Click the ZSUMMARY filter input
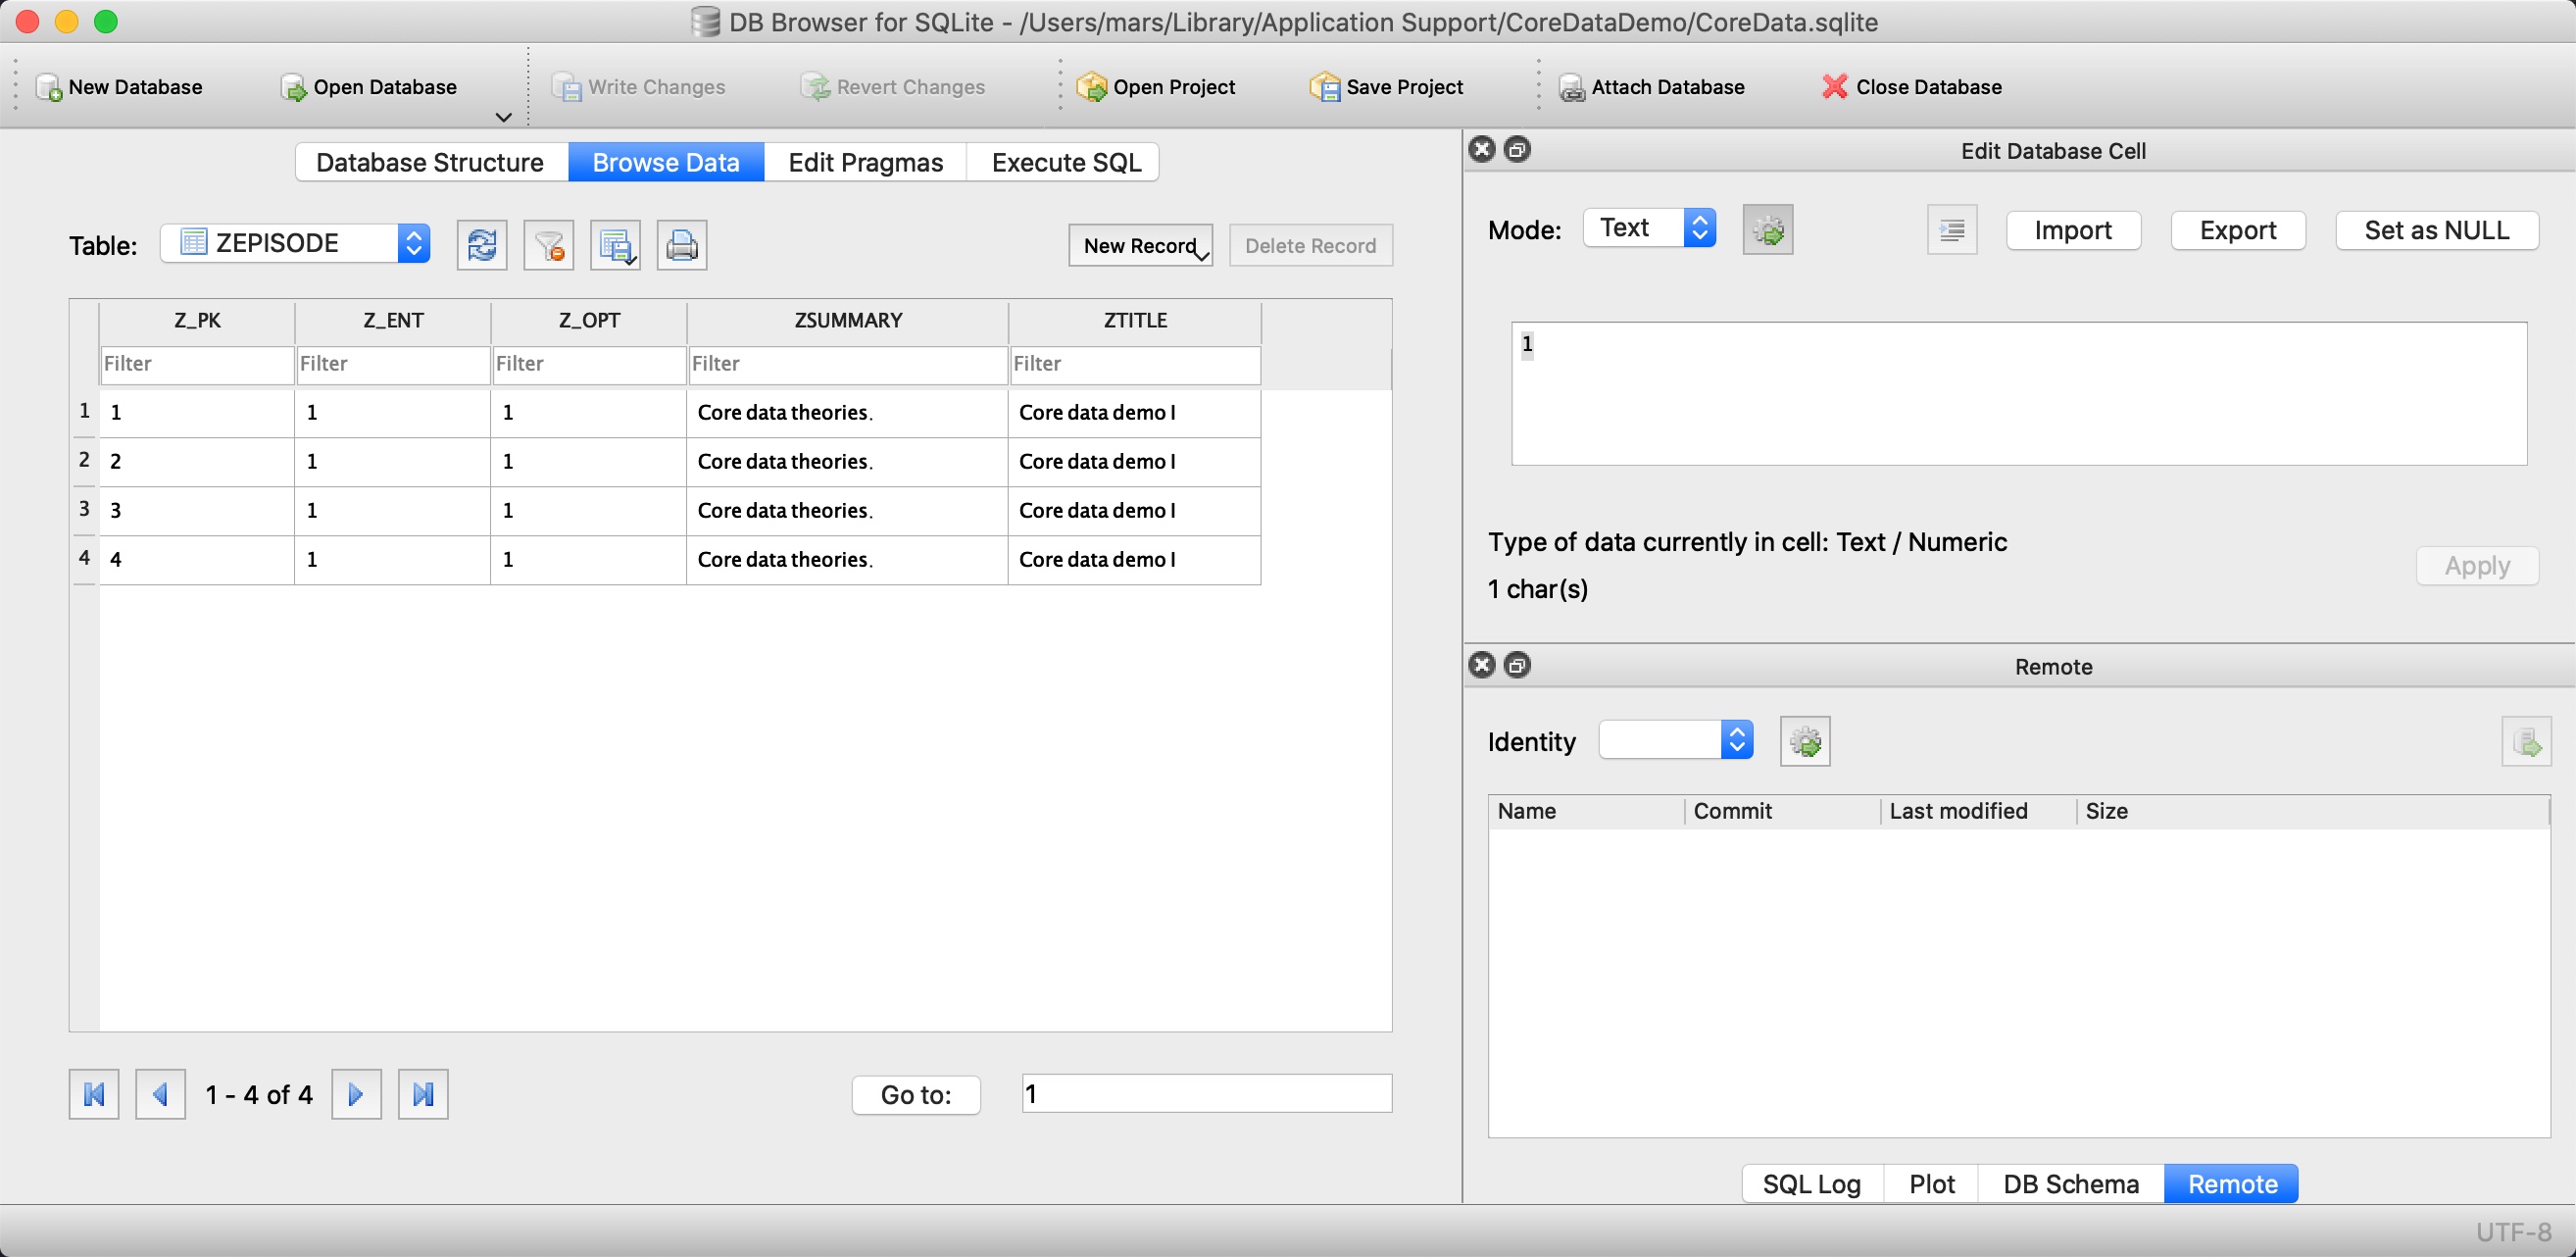Image resolution: width=2576 pixels, height=1257 pixels. click(x=848, y=365)
